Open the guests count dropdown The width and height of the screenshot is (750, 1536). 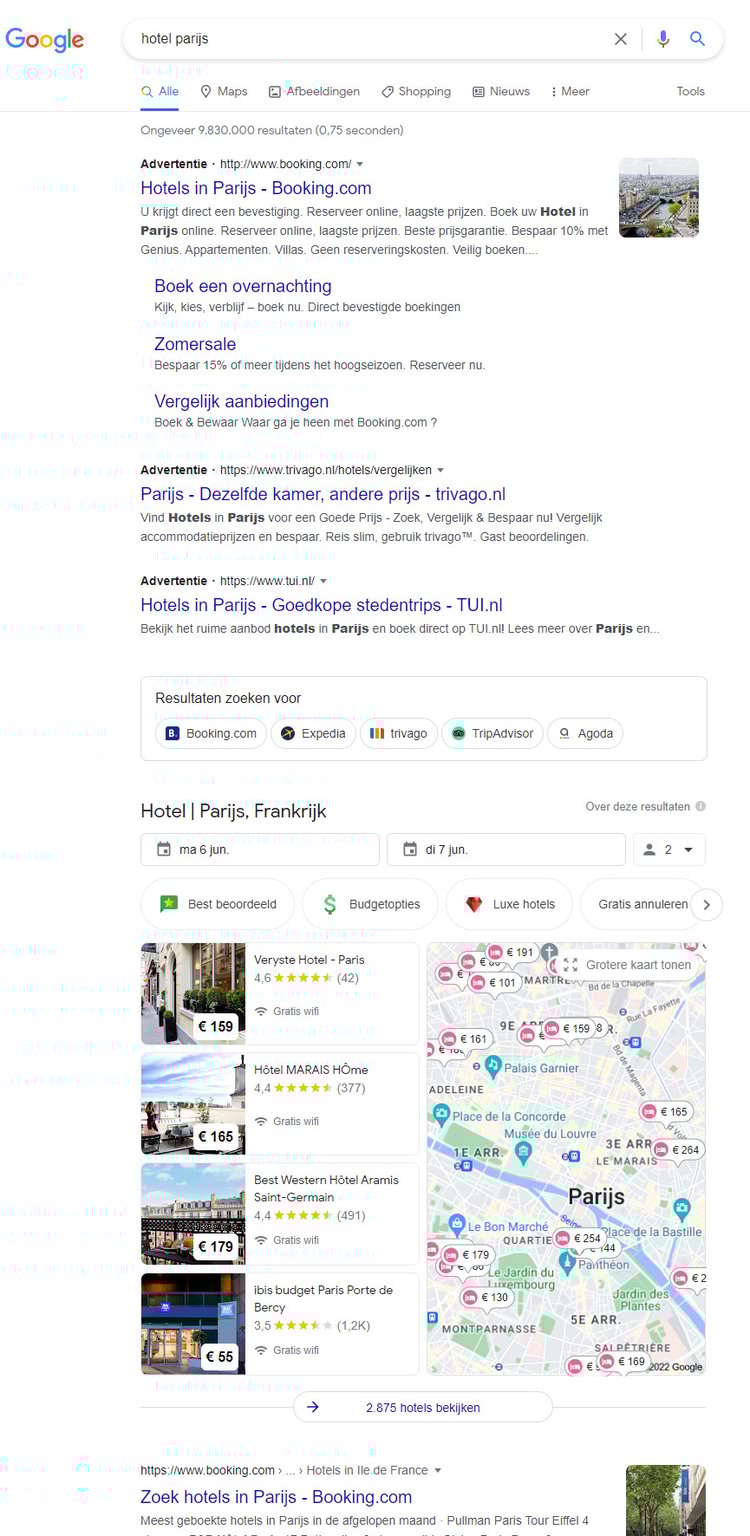coord(669,850)
